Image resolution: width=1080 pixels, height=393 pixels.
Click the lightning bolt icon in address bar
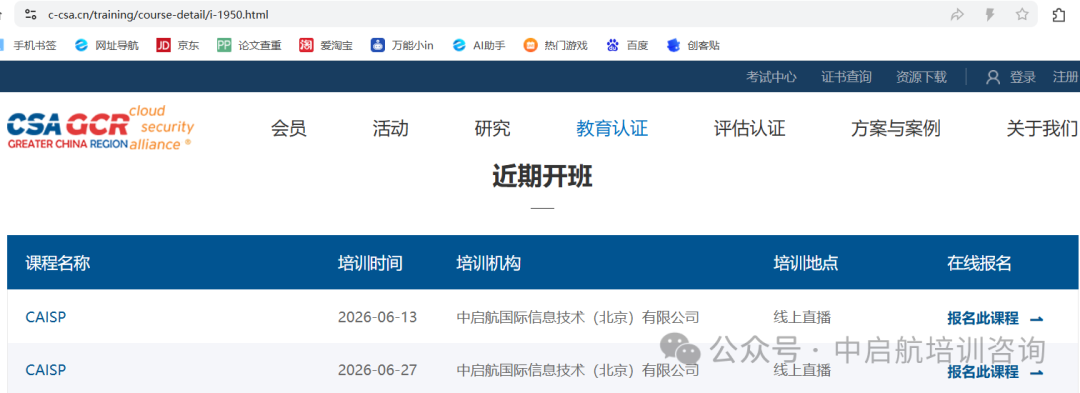click(990, 14)
